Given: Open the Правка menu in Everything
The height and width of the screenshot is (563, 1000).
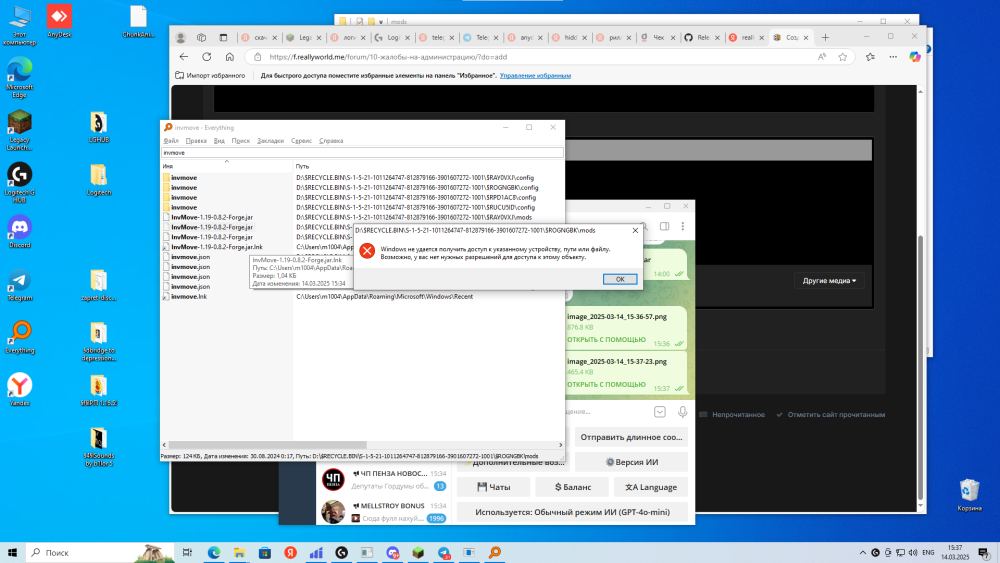Looking at the screenshot, I should 196,141.
